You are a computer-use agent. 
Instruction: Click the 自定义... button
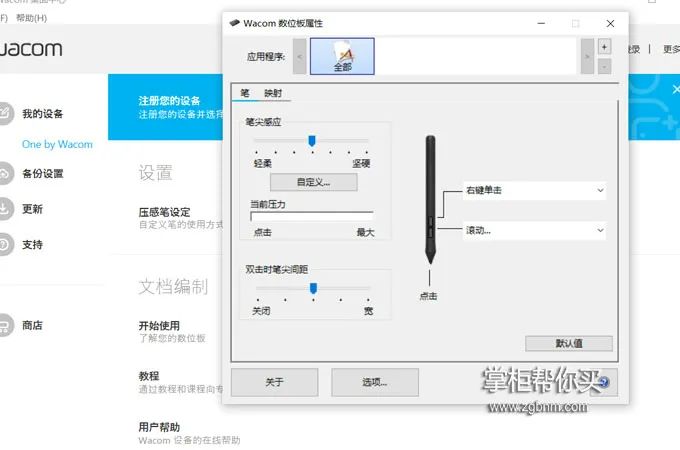click(x=314, y=182)
